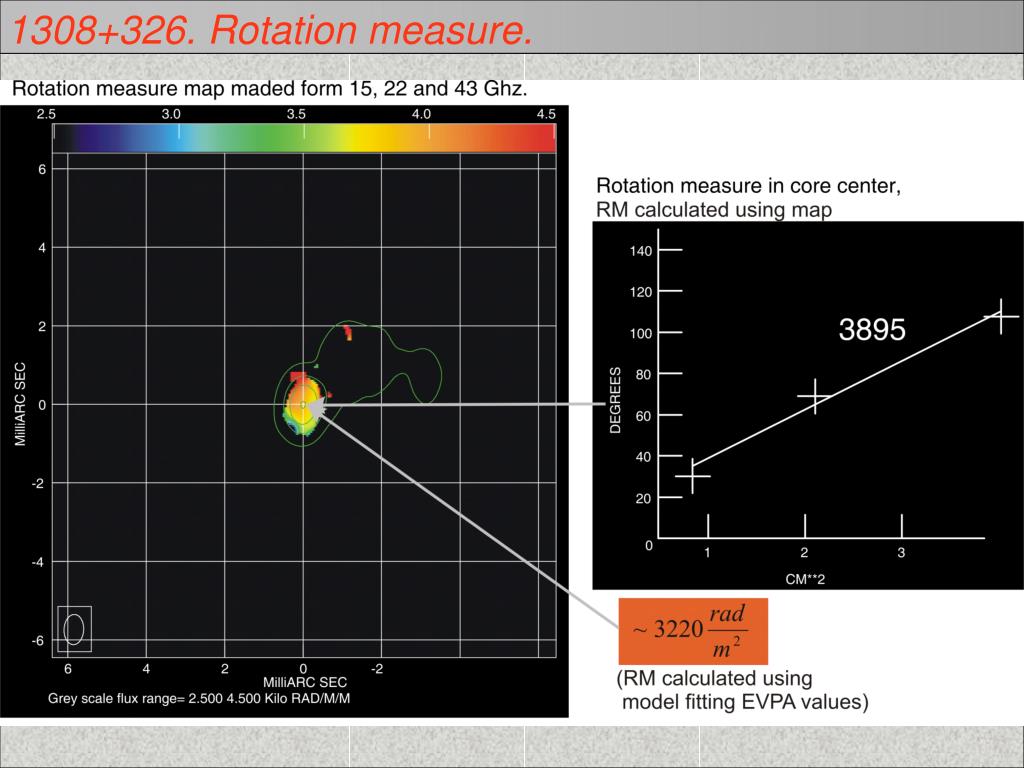Click the "-2" label on the map's x-axis
Viewport: 1024px width, 768px height.
[377, 669]
